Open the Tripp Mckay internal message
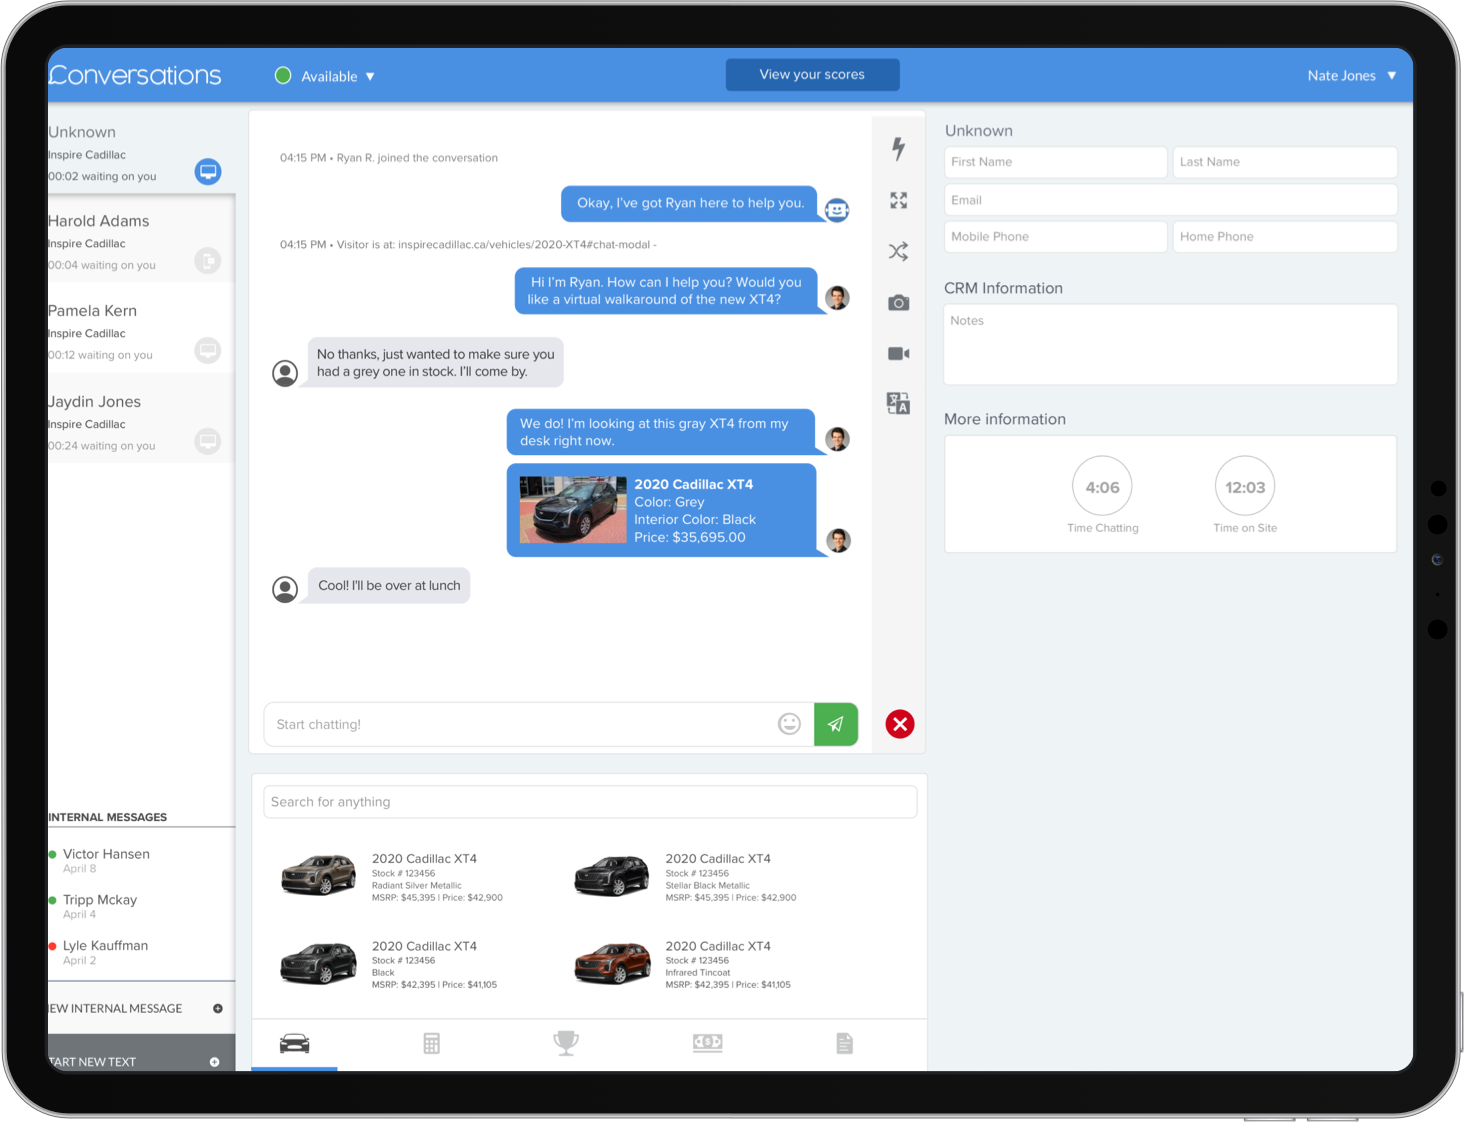Viewport: 1464px width, 1122px height. click(141, 906)
